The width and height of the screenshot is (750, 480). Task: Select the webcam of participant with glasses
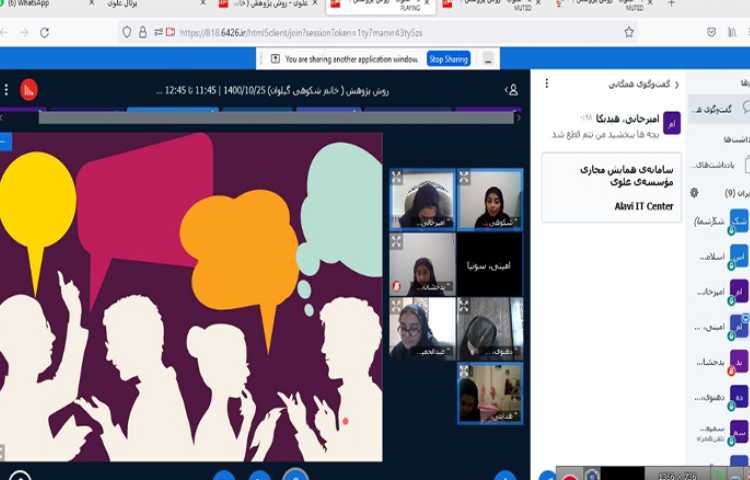[422, 328]
